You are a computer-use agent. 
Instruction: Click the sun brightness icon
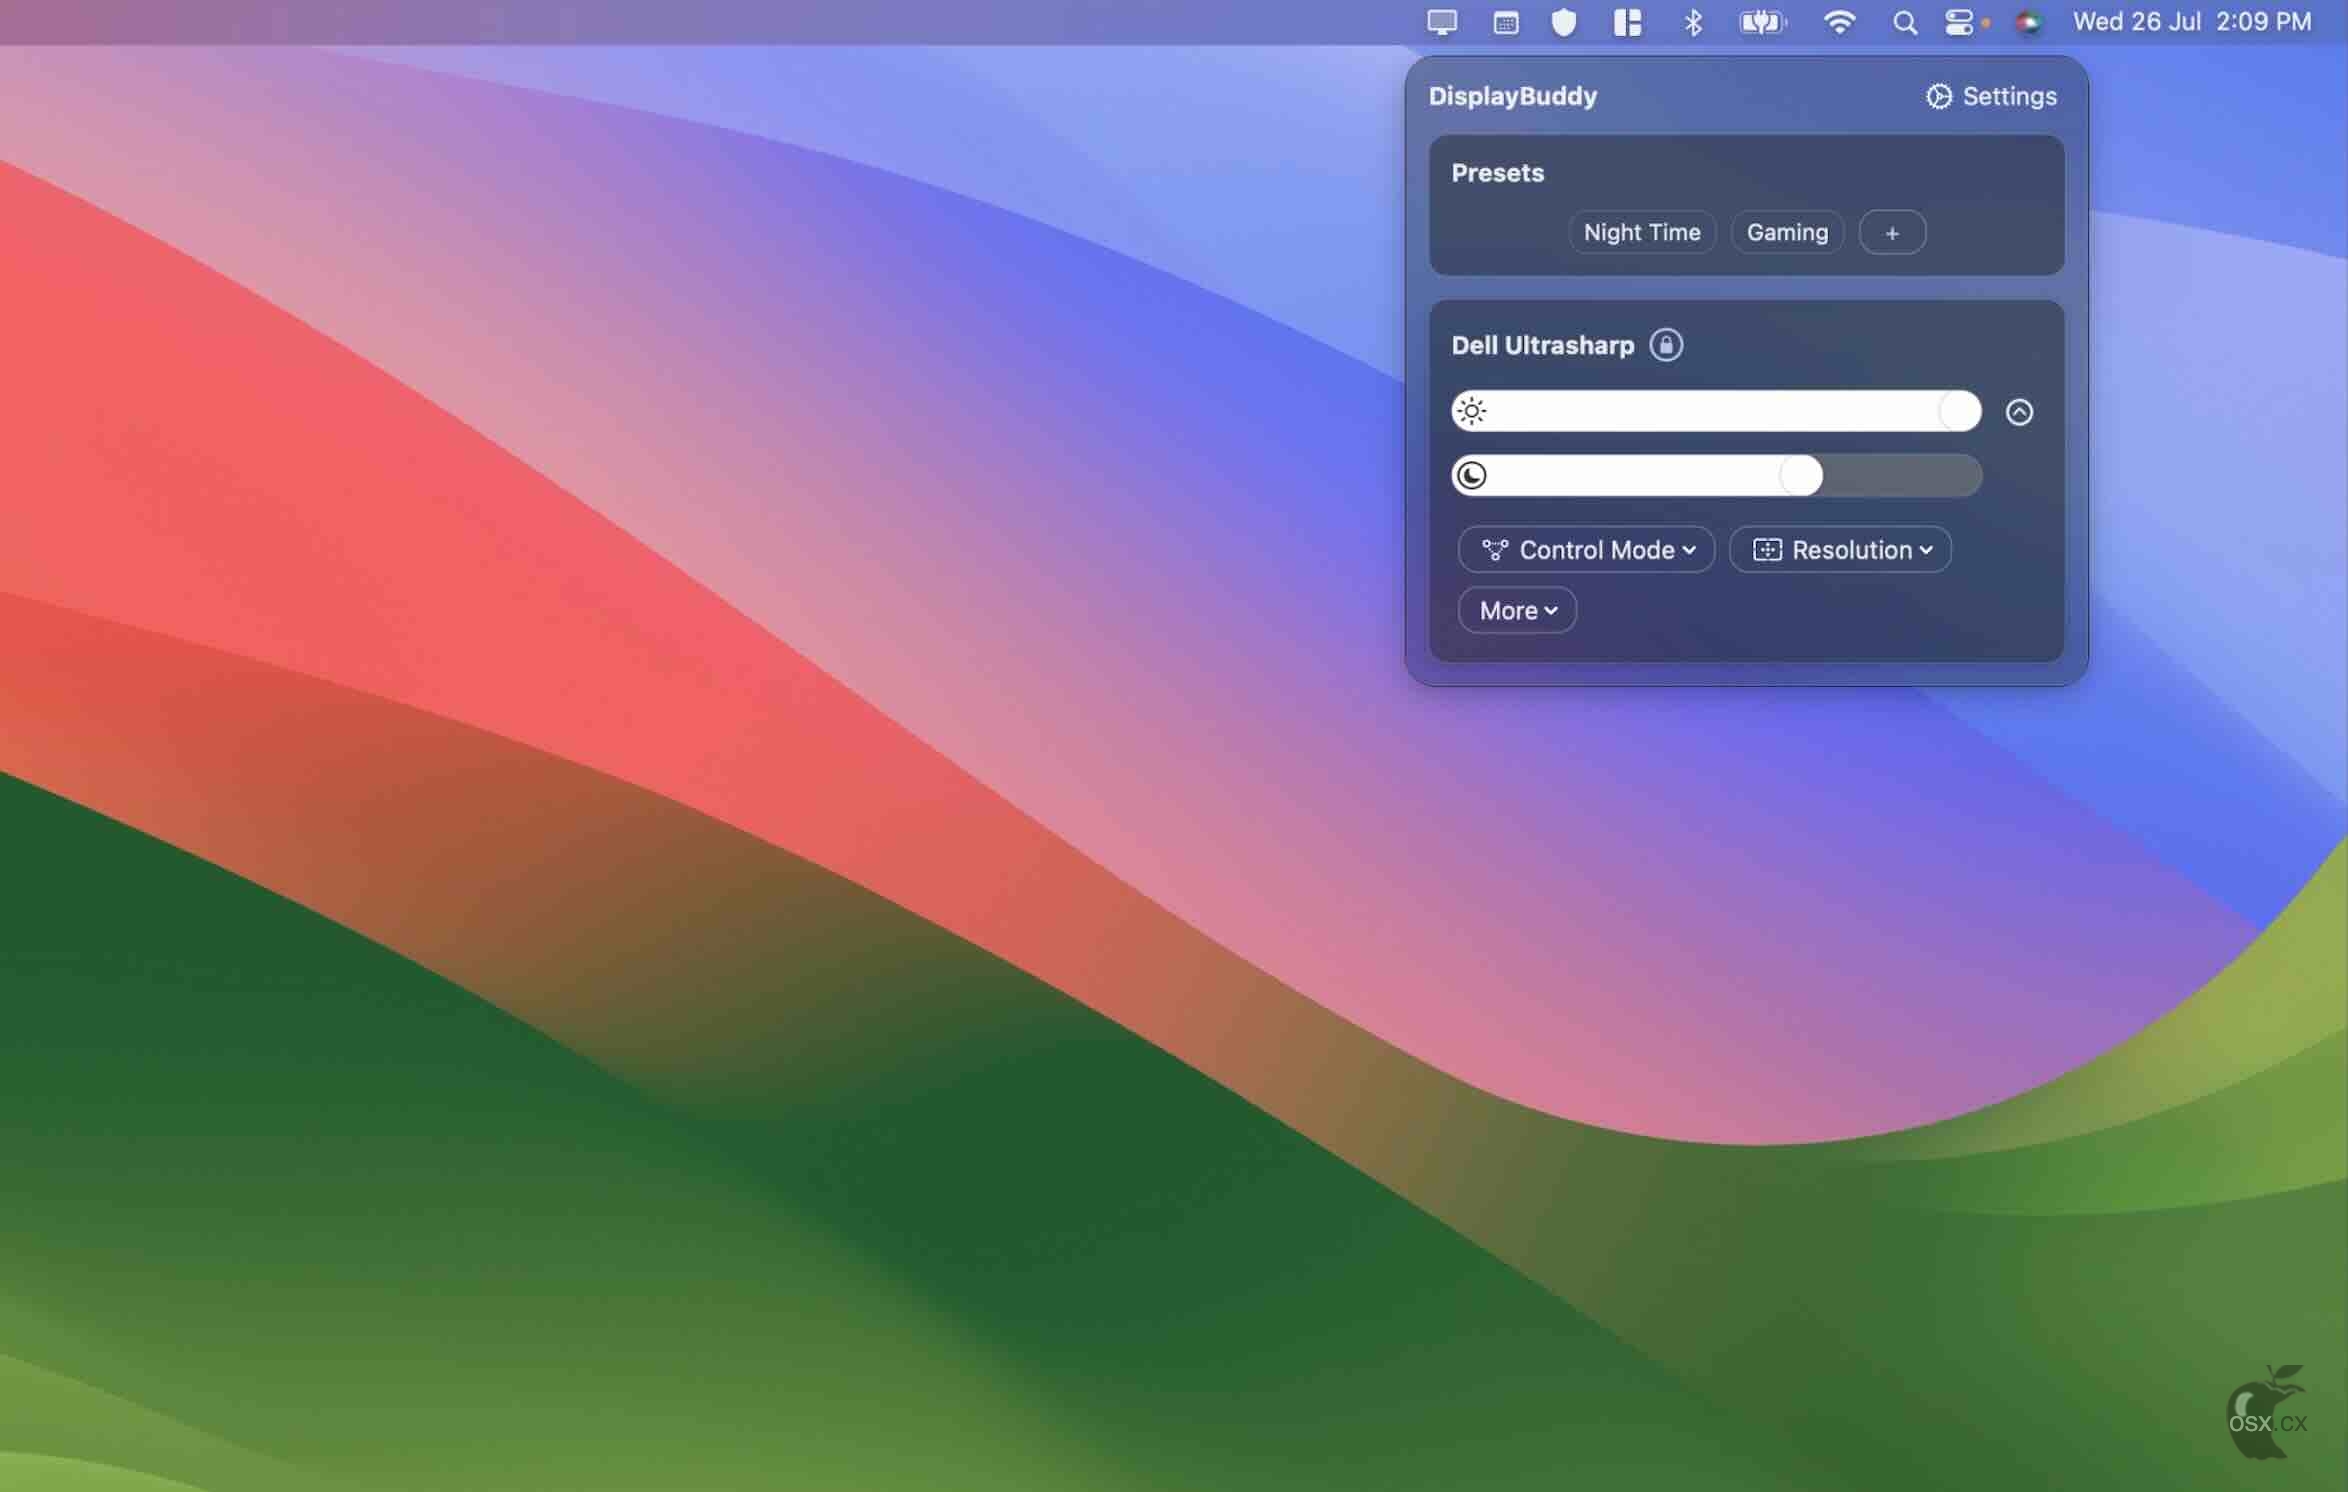[x=1471, y=411]
